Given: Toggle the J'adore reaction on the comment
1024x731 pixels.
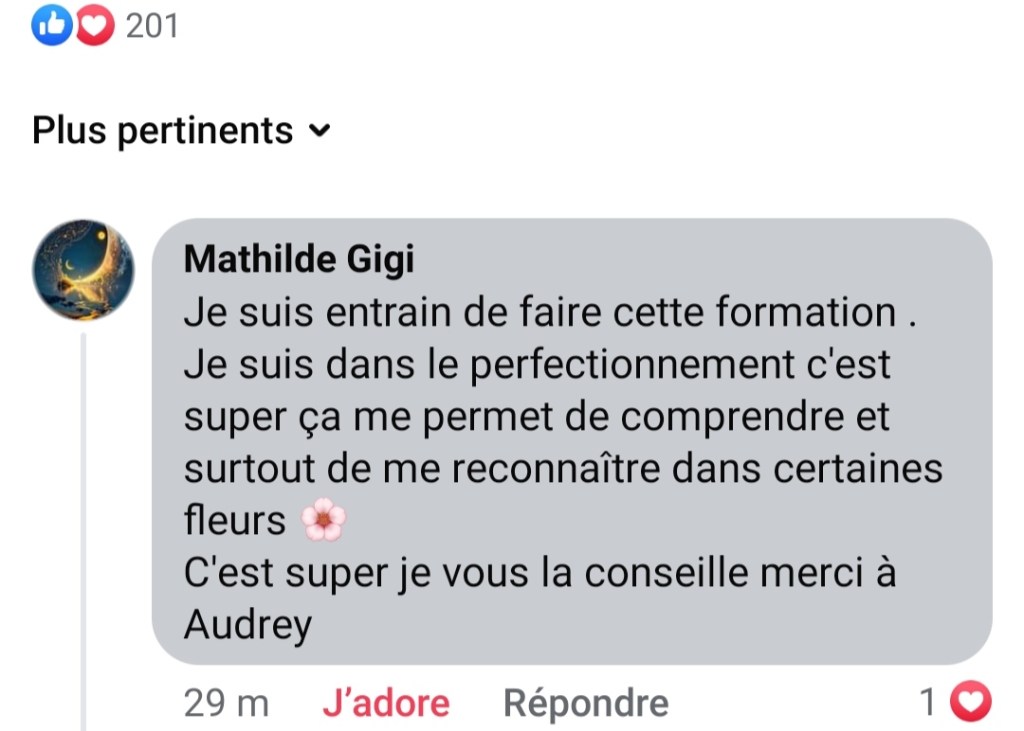Looking at the screenshot, I should click(386, 703).
